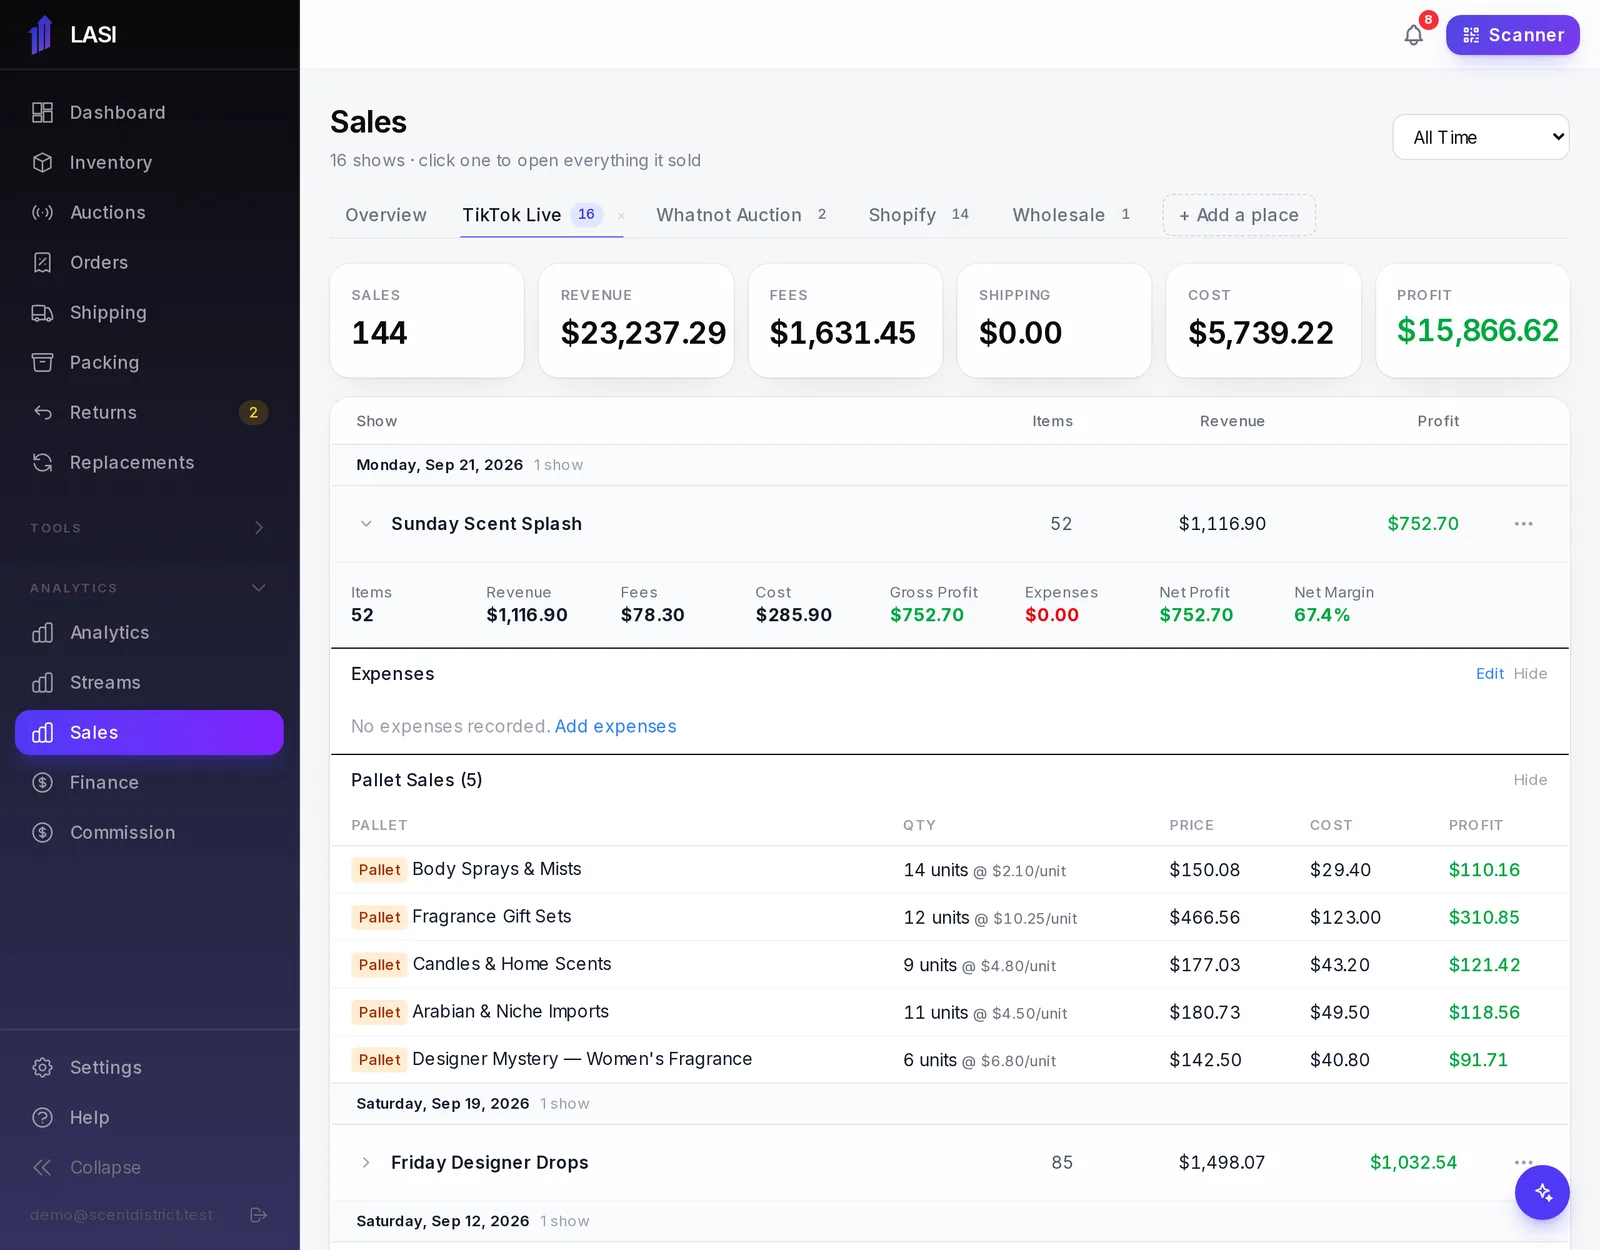Open Returns in the sidebar
Screen dimensions: 1600x1250
pyautogui.click(x=149, y=413)
